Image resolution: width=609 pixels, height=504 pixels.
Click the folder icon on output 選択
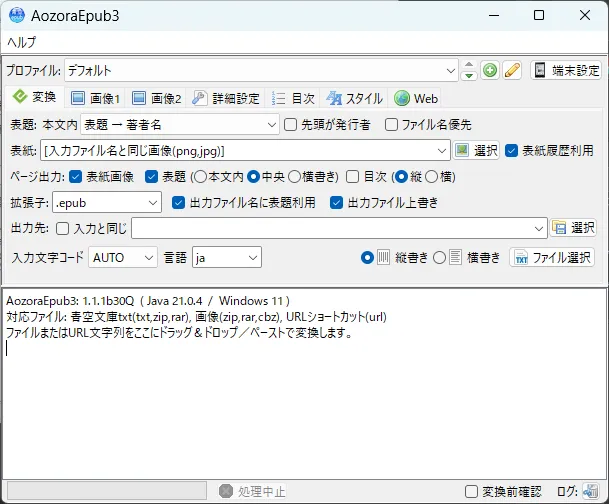click(x=559, y=228)
